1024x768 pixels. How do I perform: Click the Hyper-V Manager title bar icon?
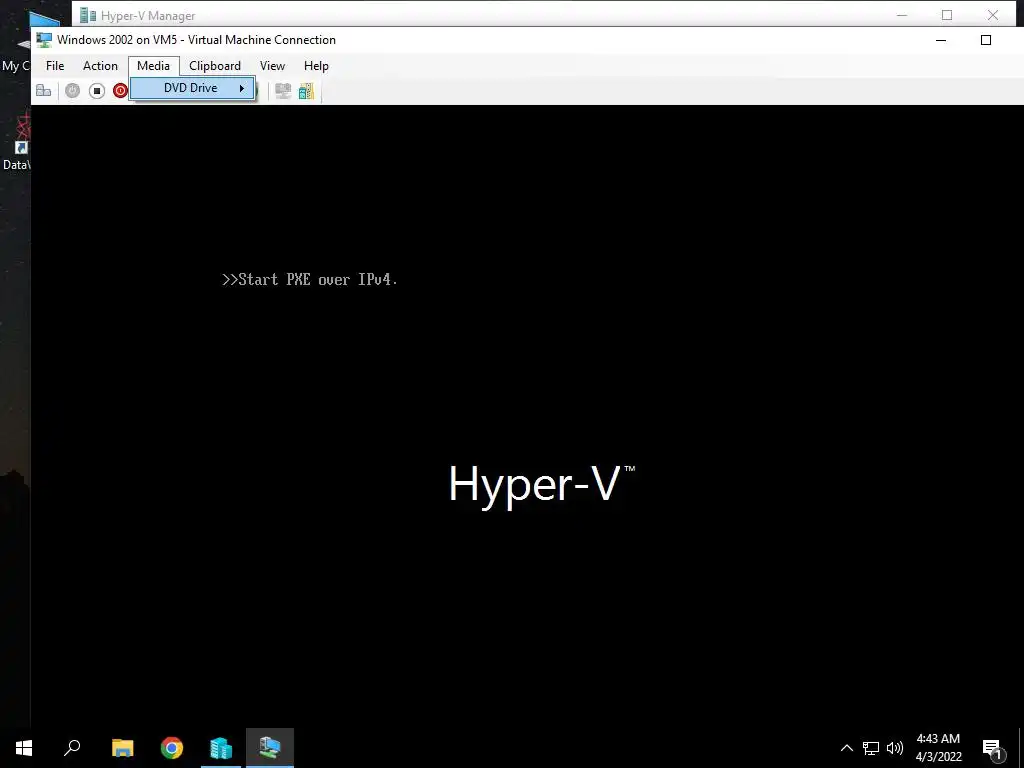point(88,15)
